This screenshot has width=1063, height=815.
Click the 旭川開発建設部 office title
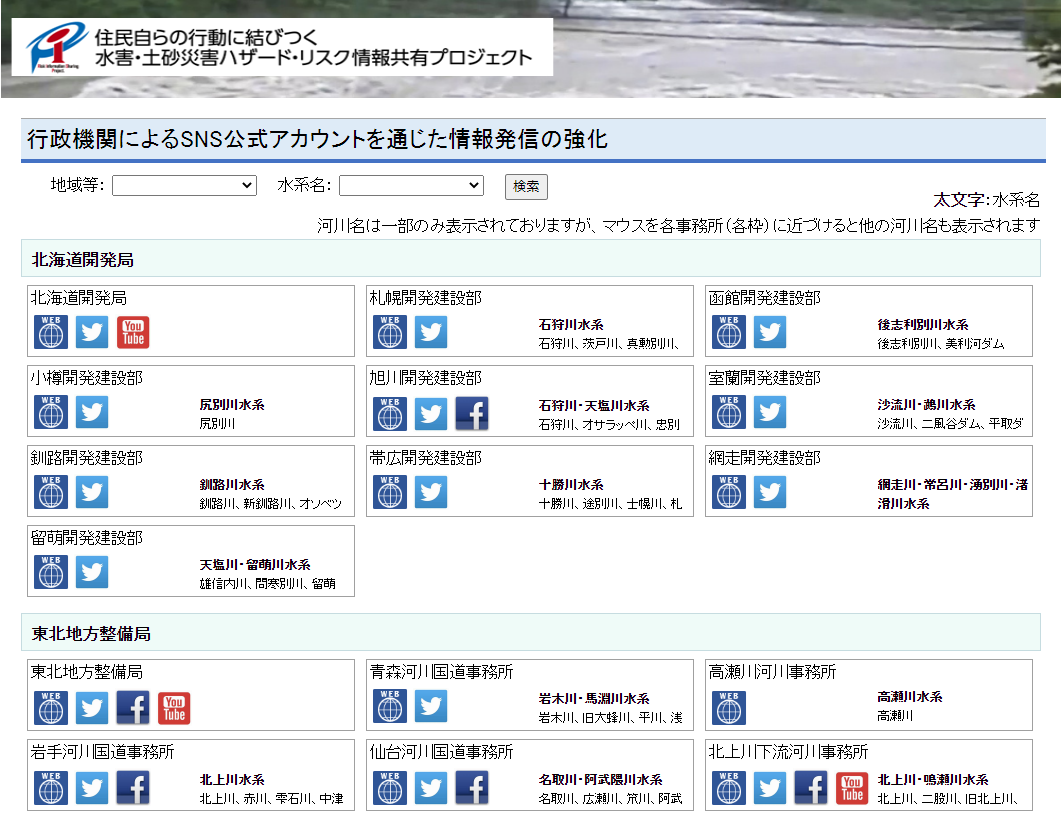tap(425, 378)
